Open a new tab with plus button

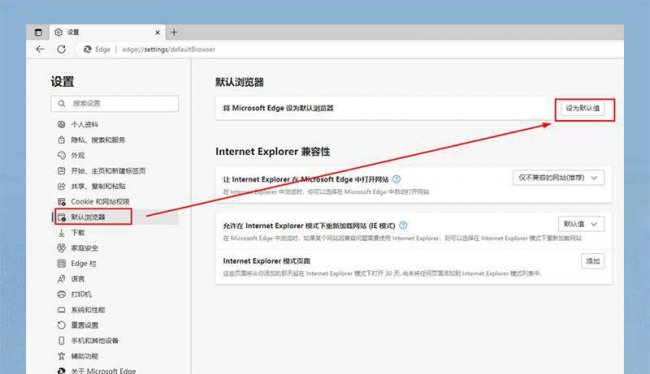(x=174, y=32)
